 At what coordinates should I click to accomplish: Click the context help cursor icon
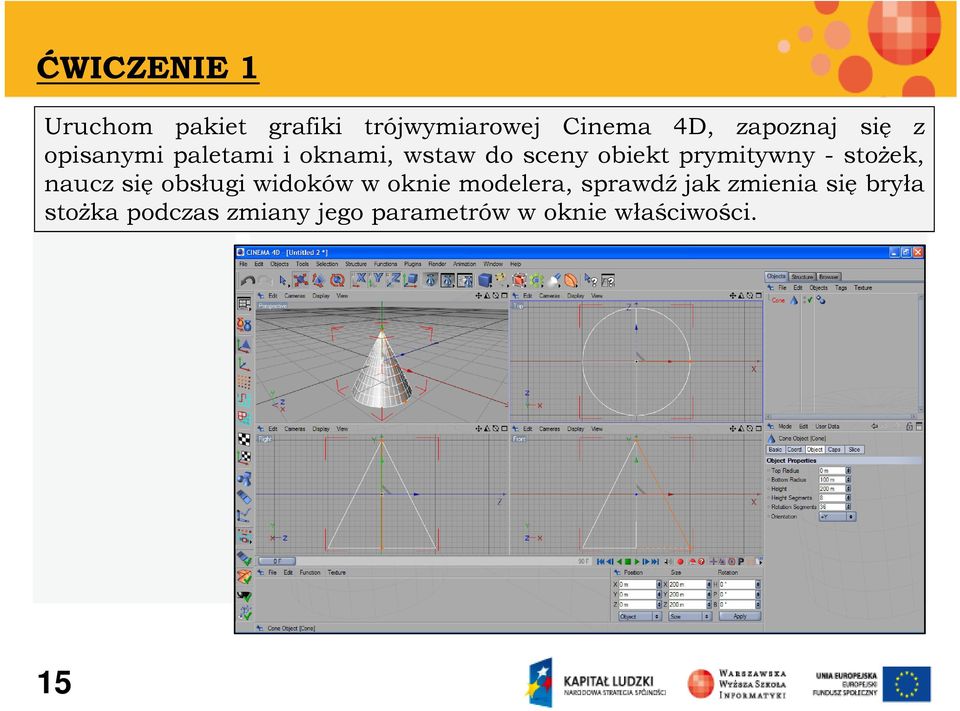(x=591, y=280)
